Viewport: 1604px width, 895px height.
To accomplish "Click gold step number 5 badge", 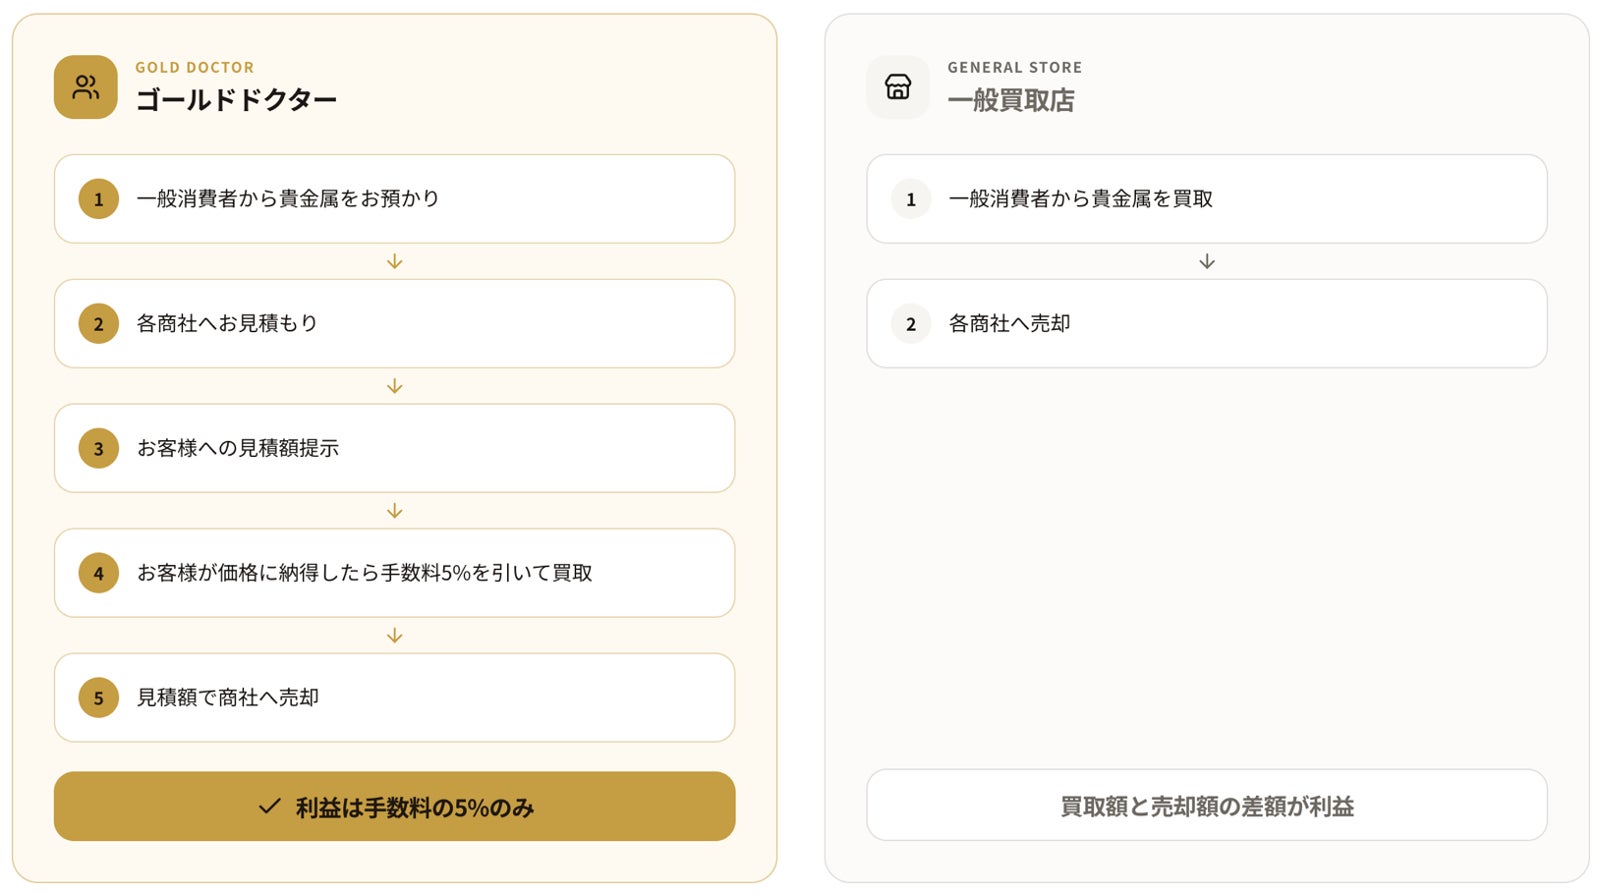I will point(98,698).
